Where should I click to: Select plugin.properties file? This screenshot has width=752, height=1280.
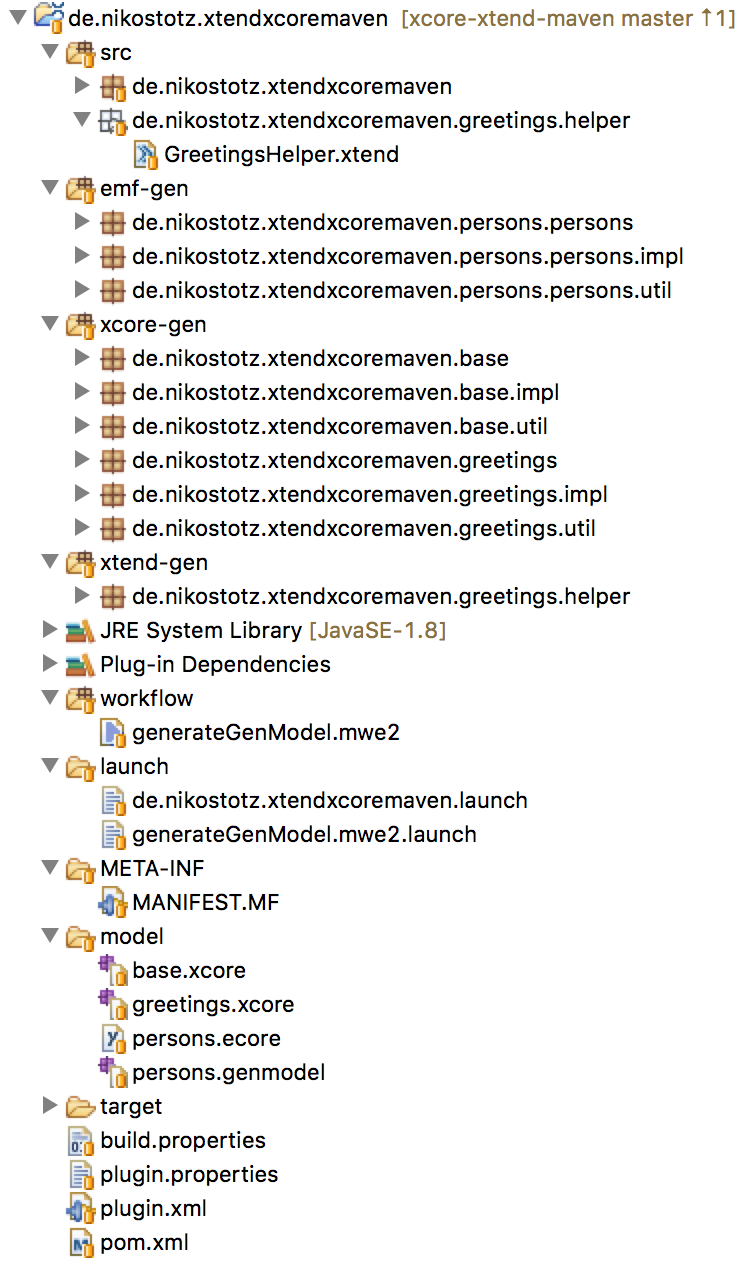[x=189, y=1175]
